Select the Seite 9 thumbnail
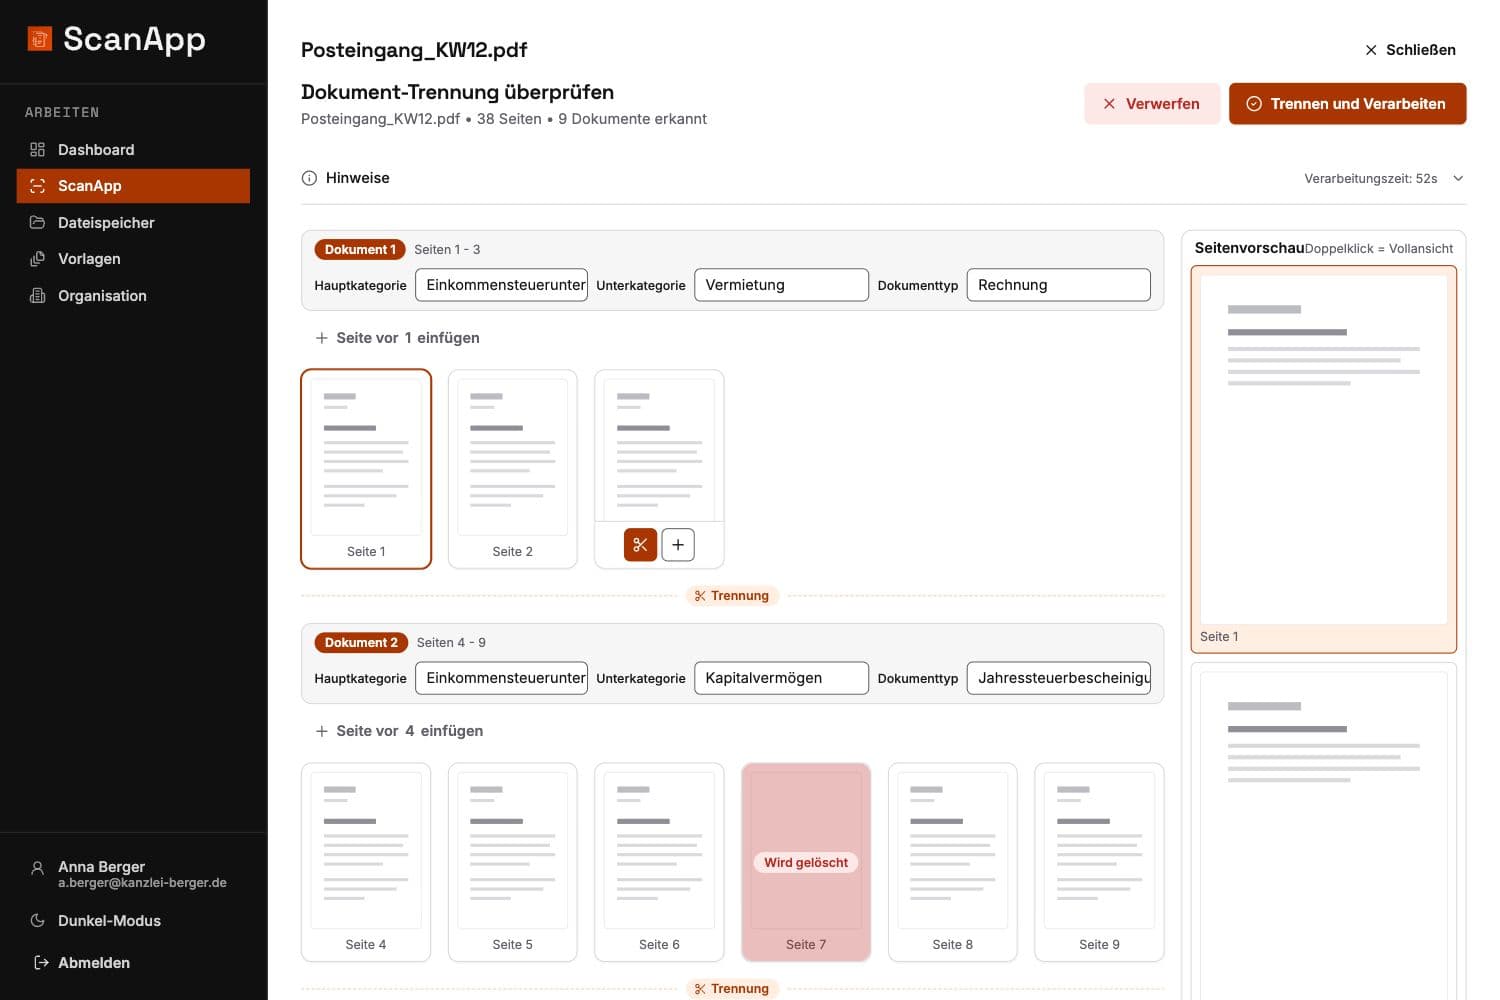 1099,862
